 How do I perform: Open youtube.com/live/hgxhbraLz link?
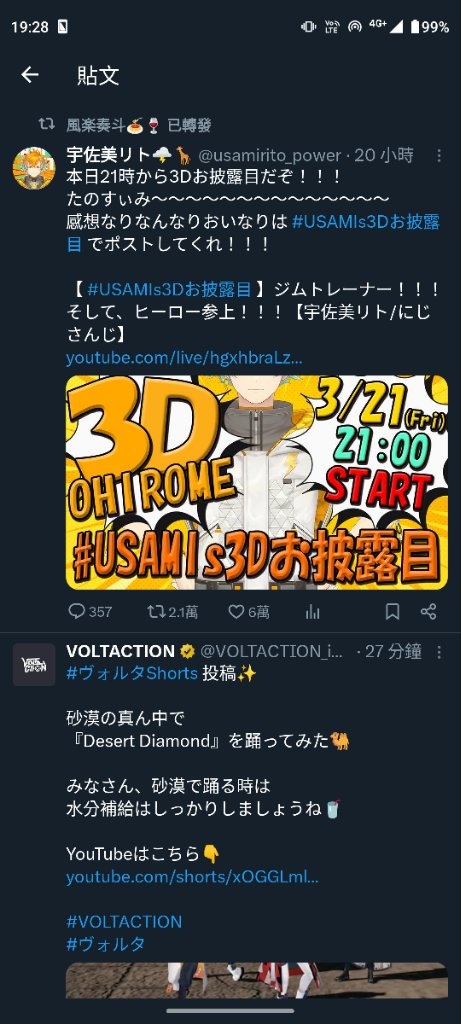[x=184, y=358]
